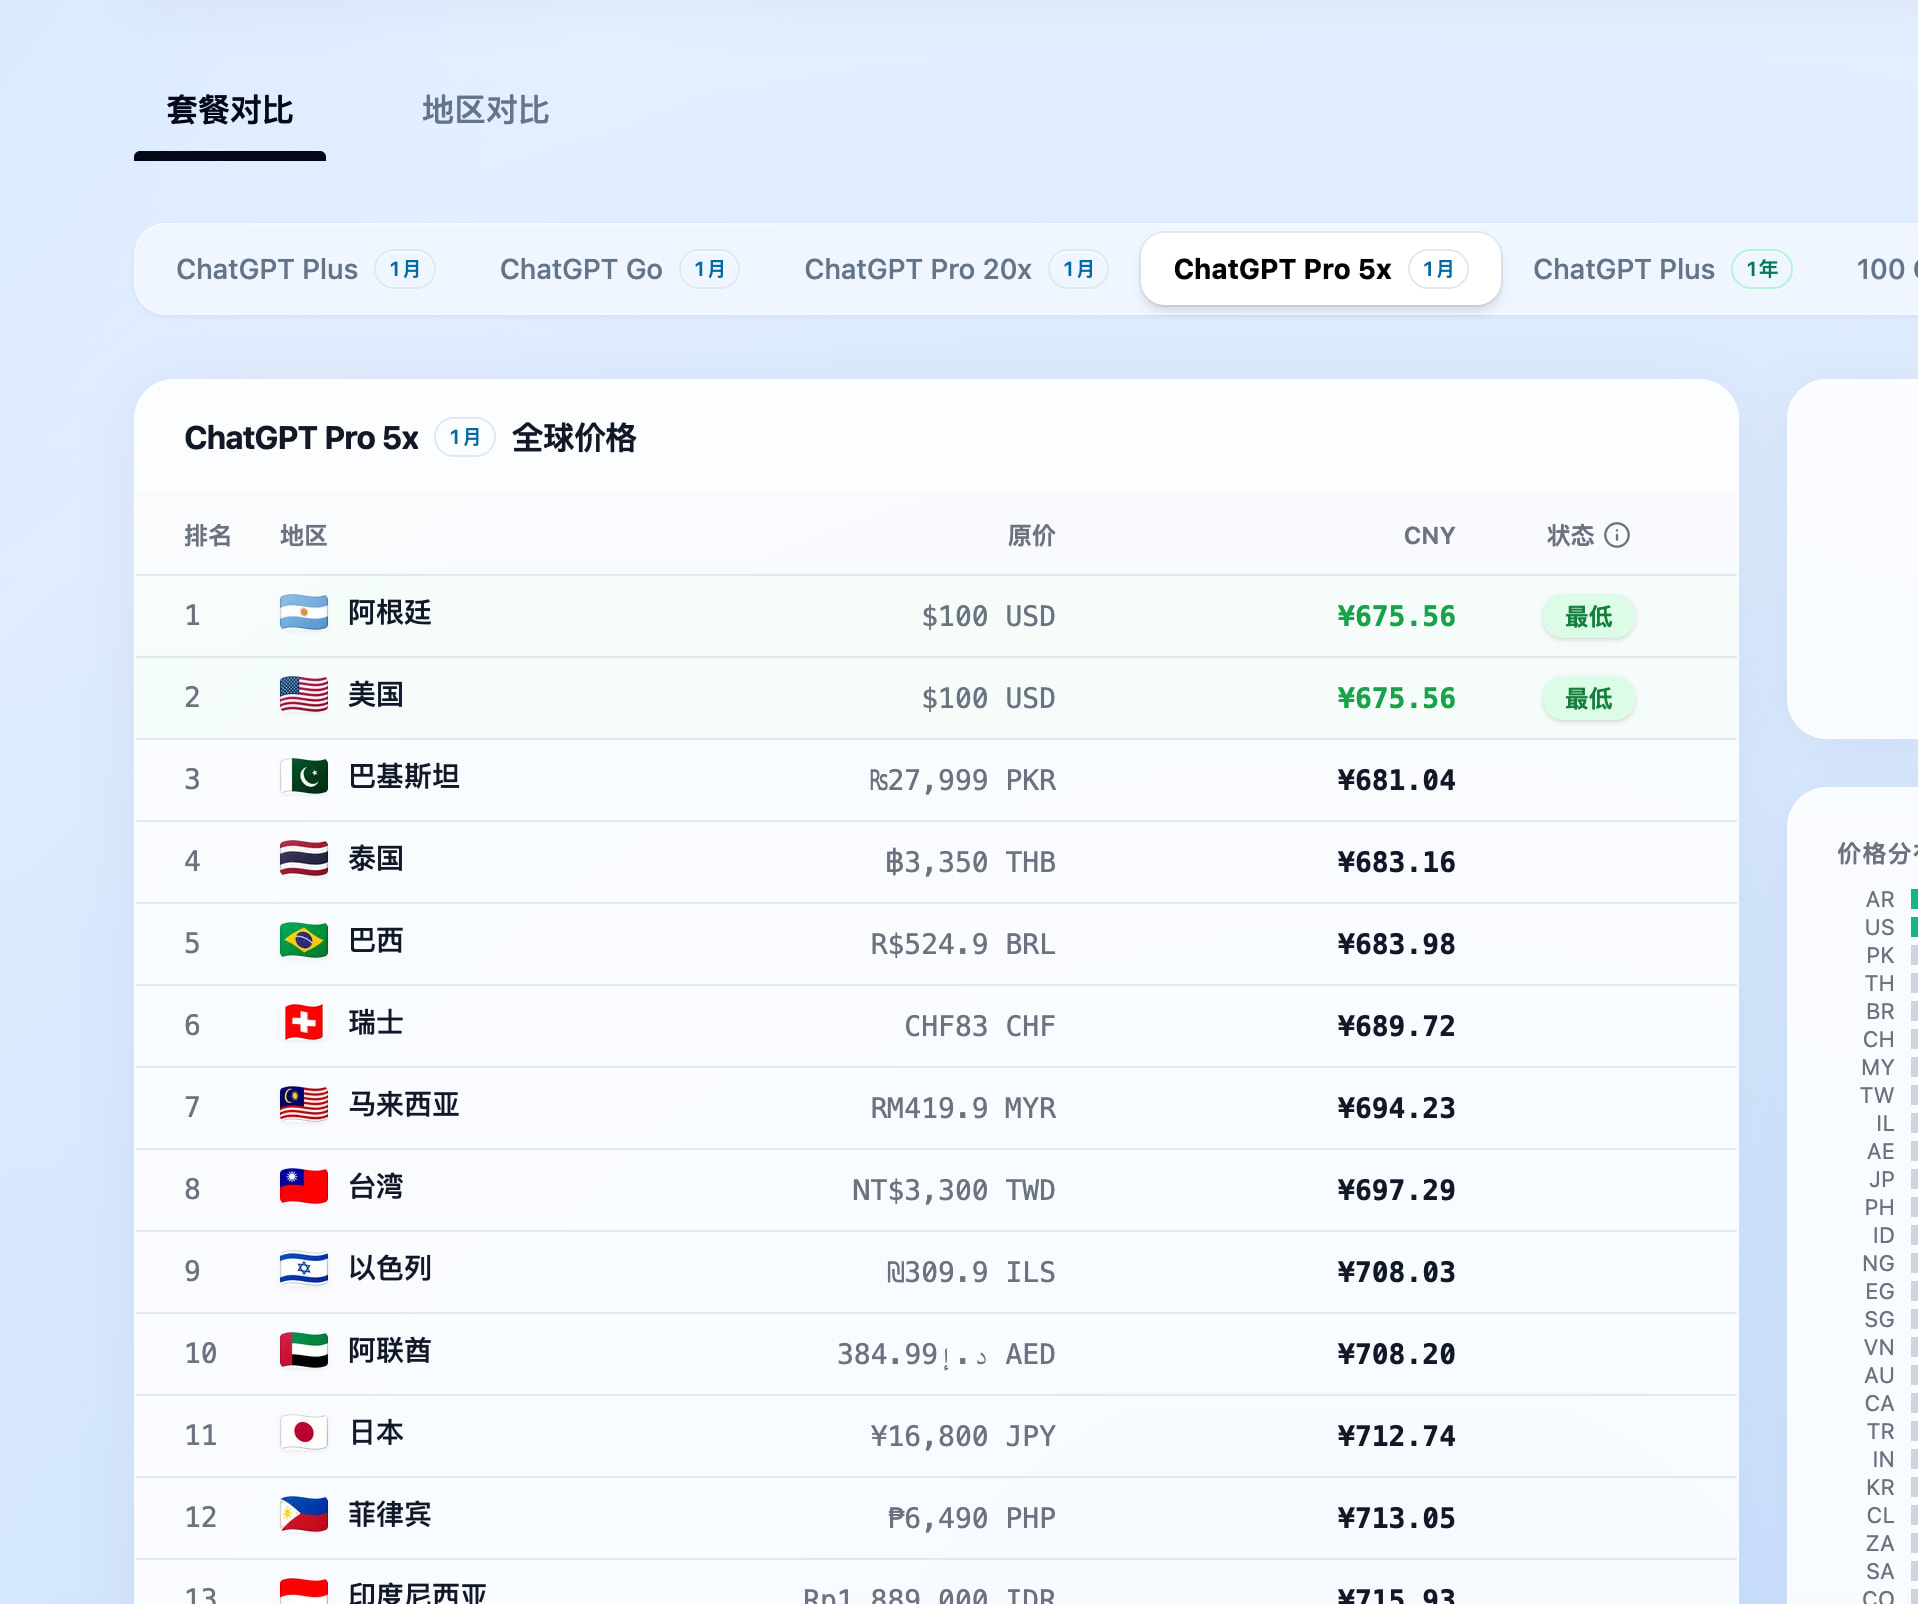Viewport: 1918px width, 1604px height.
Task: Click the Taiwan flag icon
Action: (x=304, y=1187)
